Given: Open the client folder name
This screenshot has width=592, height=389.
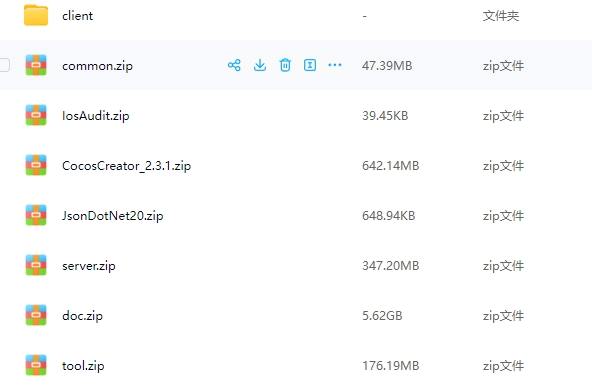Looking at the screenshot, I should click(77, 16).
